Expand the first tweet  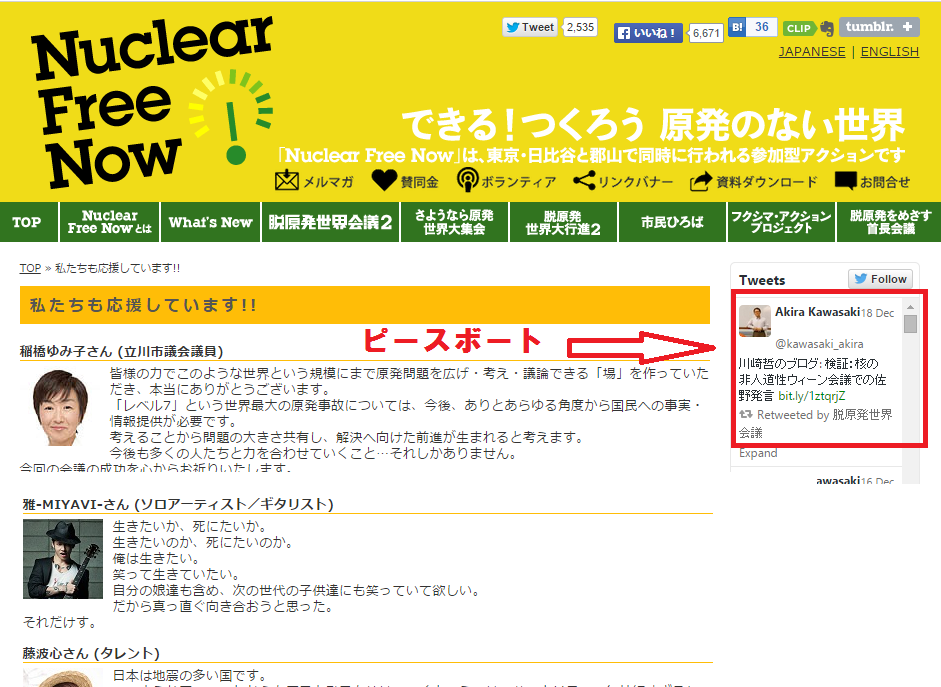click(x=758, y=454)
